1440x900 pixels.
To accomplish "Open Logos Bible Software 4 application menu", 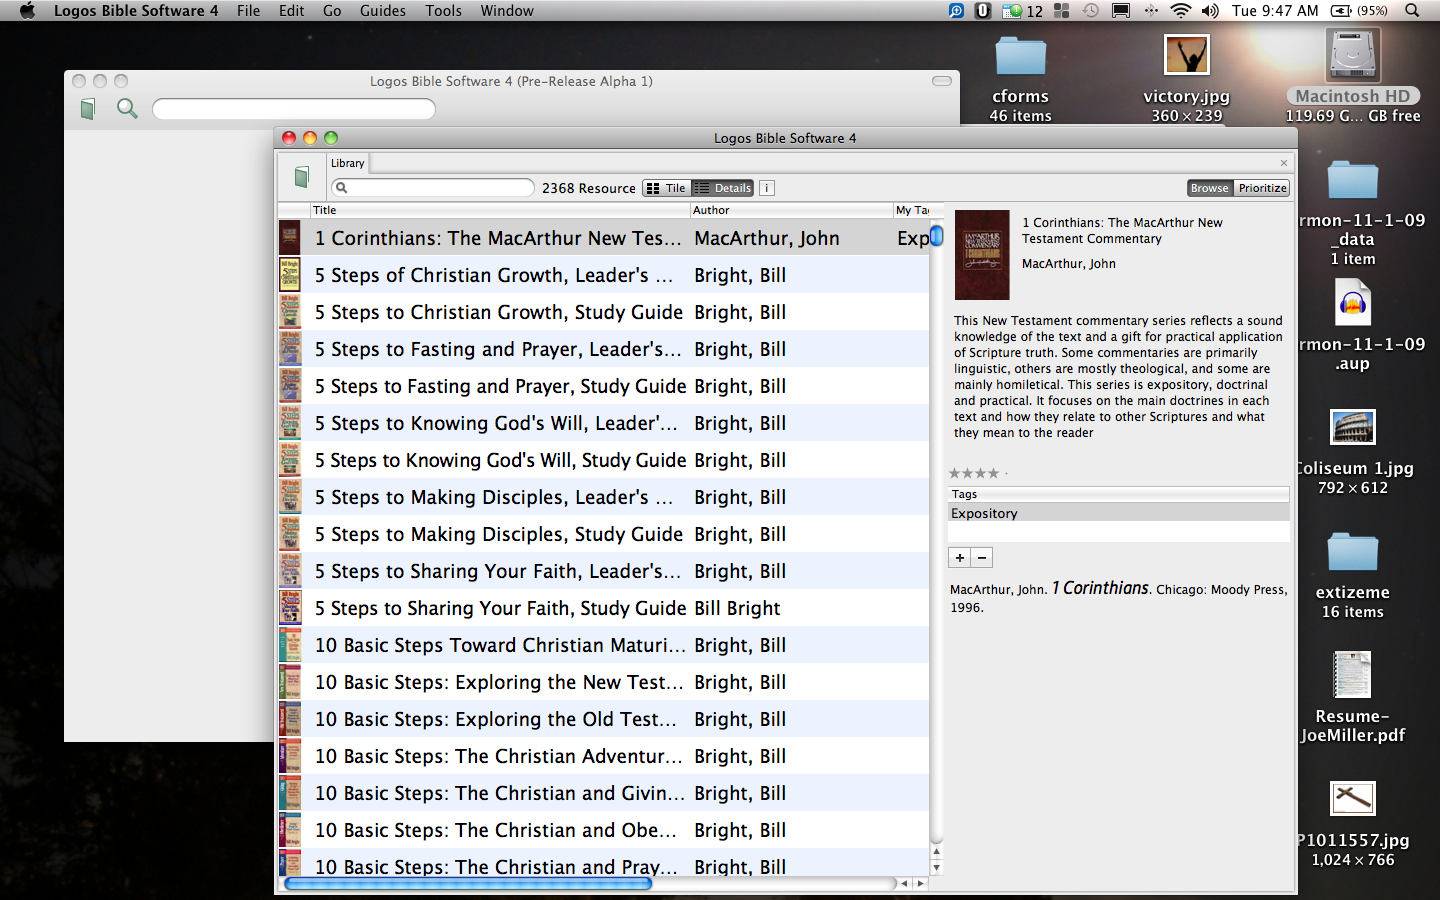I will coord(136,11).
